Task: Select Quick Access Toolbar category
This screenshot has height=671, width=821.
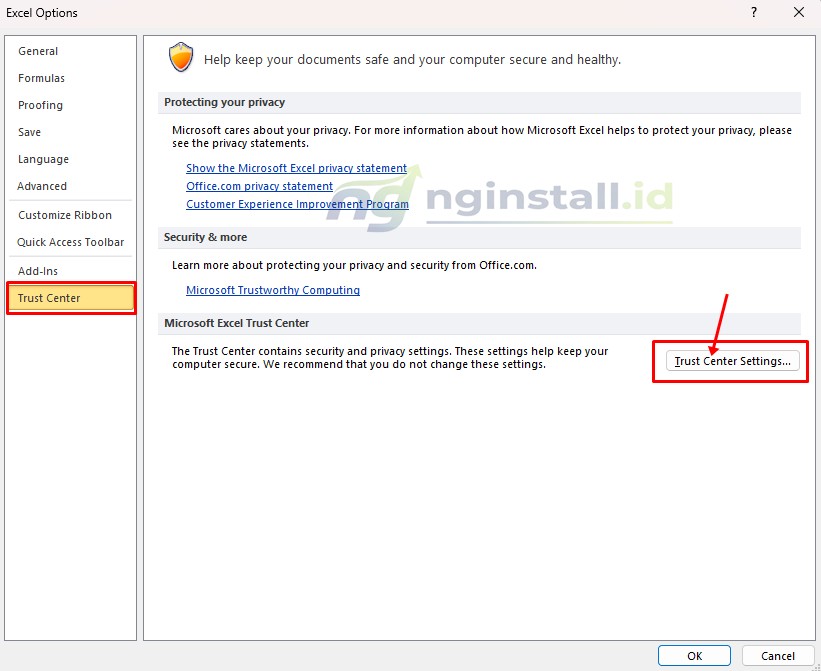Action: [x=71, y=242]
